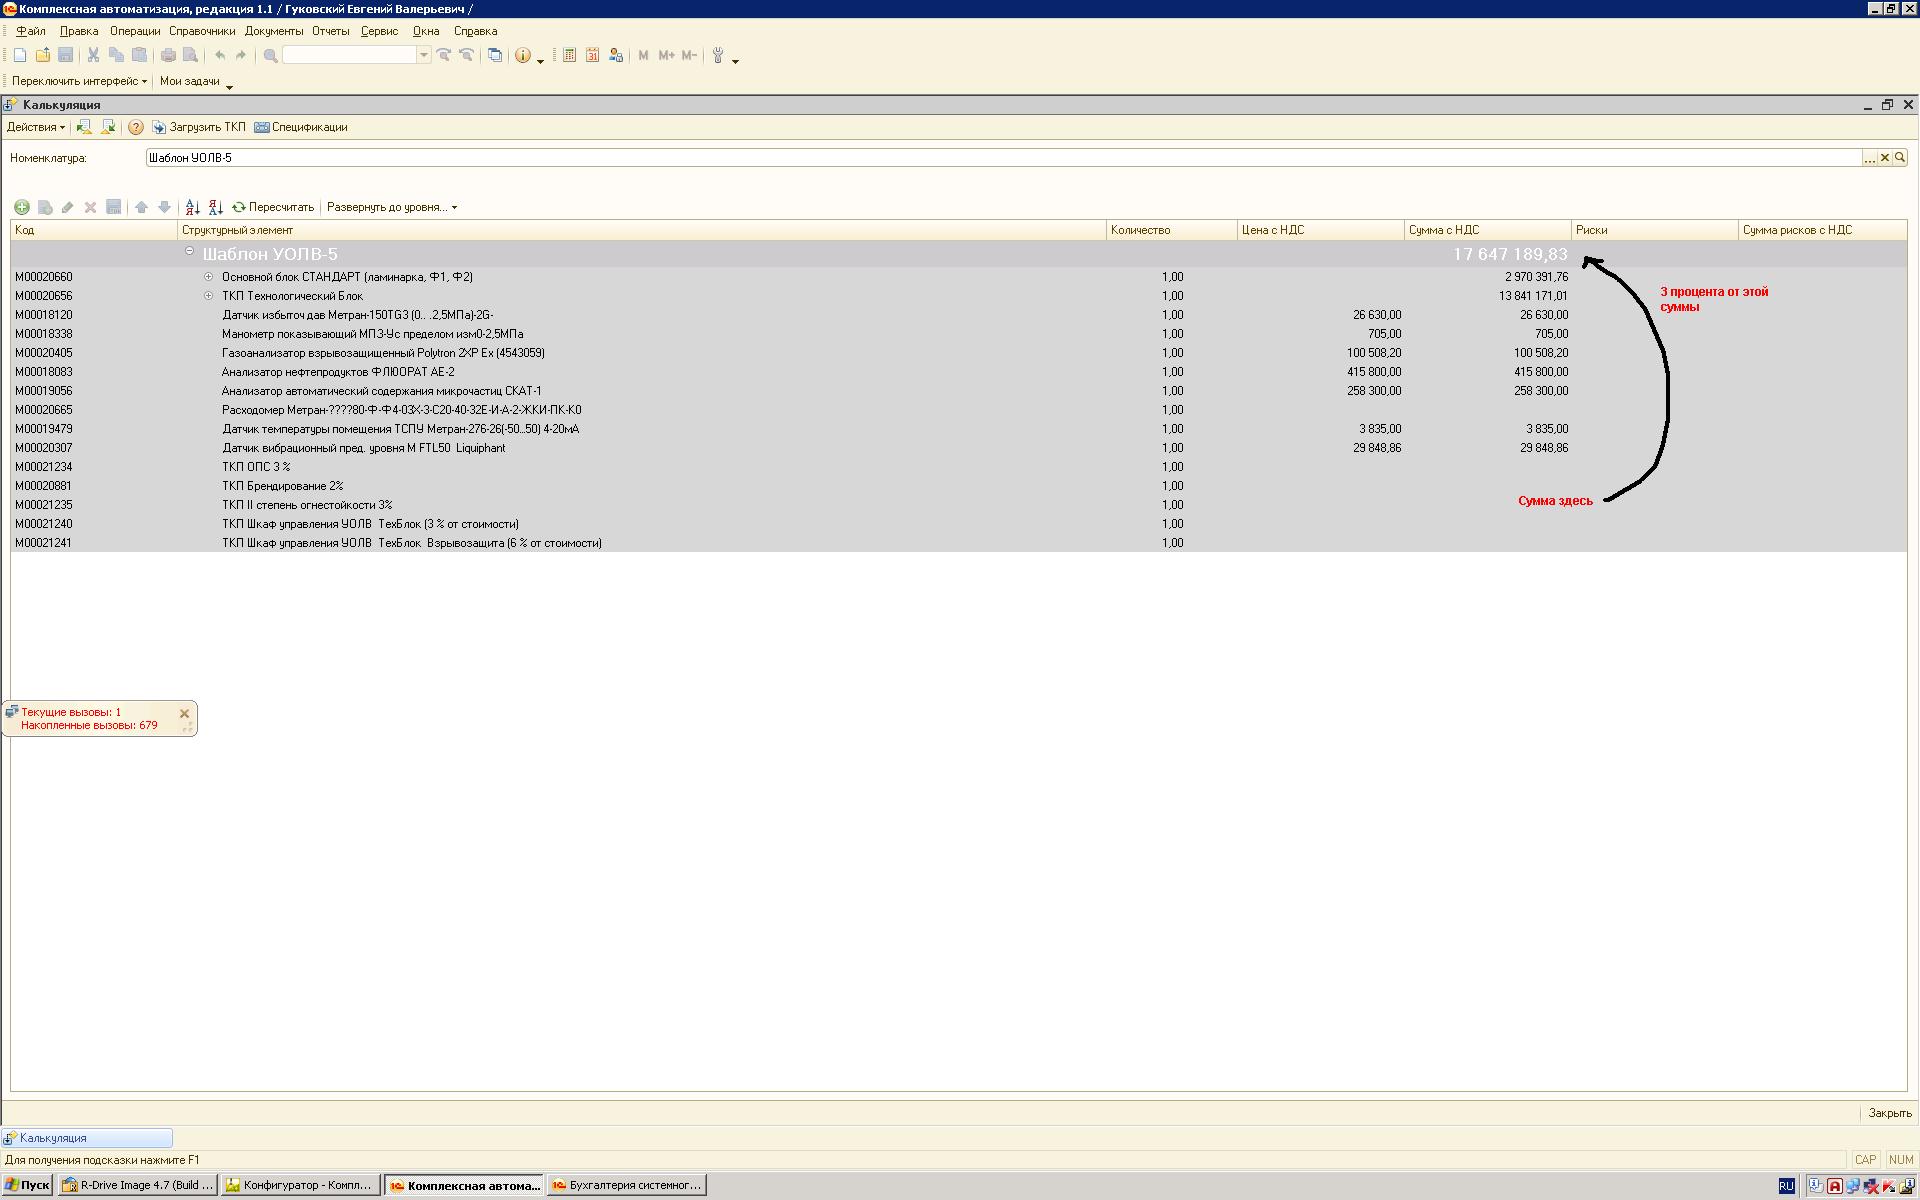1920x1200 pixels.
Task: Open the Документы menu
Action: [x=273, y=31]
